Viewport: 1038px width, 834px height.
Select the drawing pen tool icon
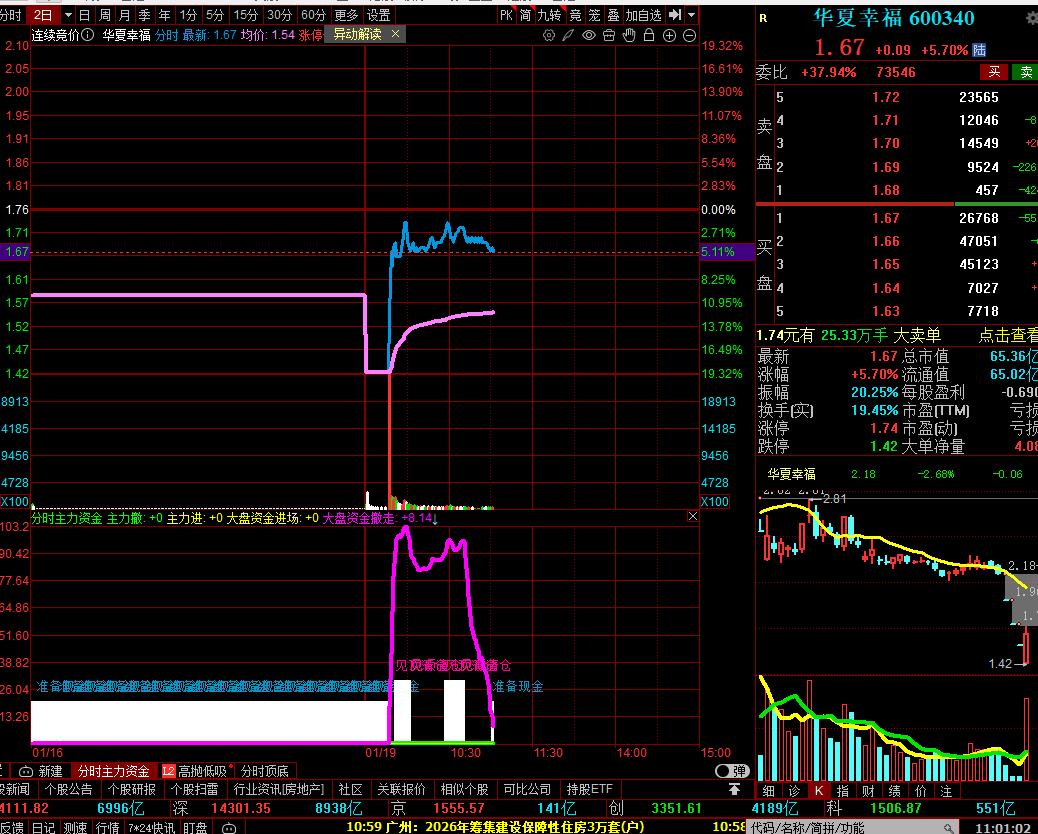click(x=568, y=35)
